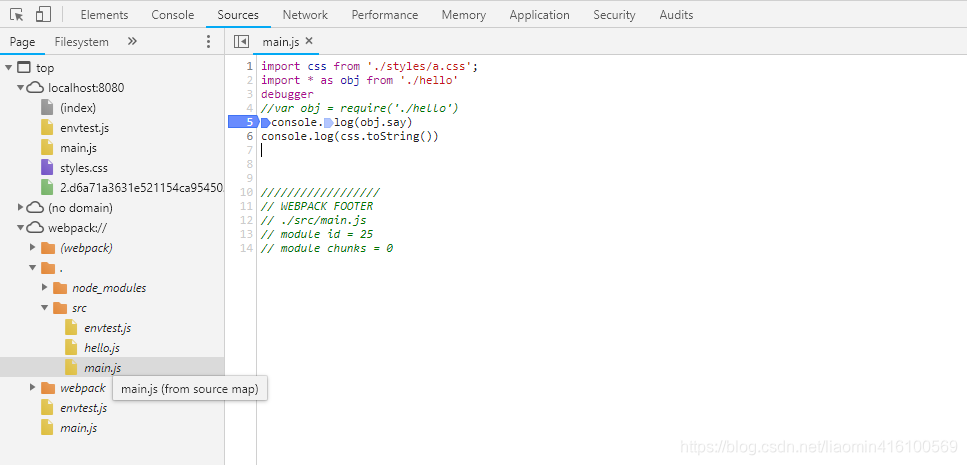967x465 pixels.
Task: Open the Security tab
Action: pos(614,15)
